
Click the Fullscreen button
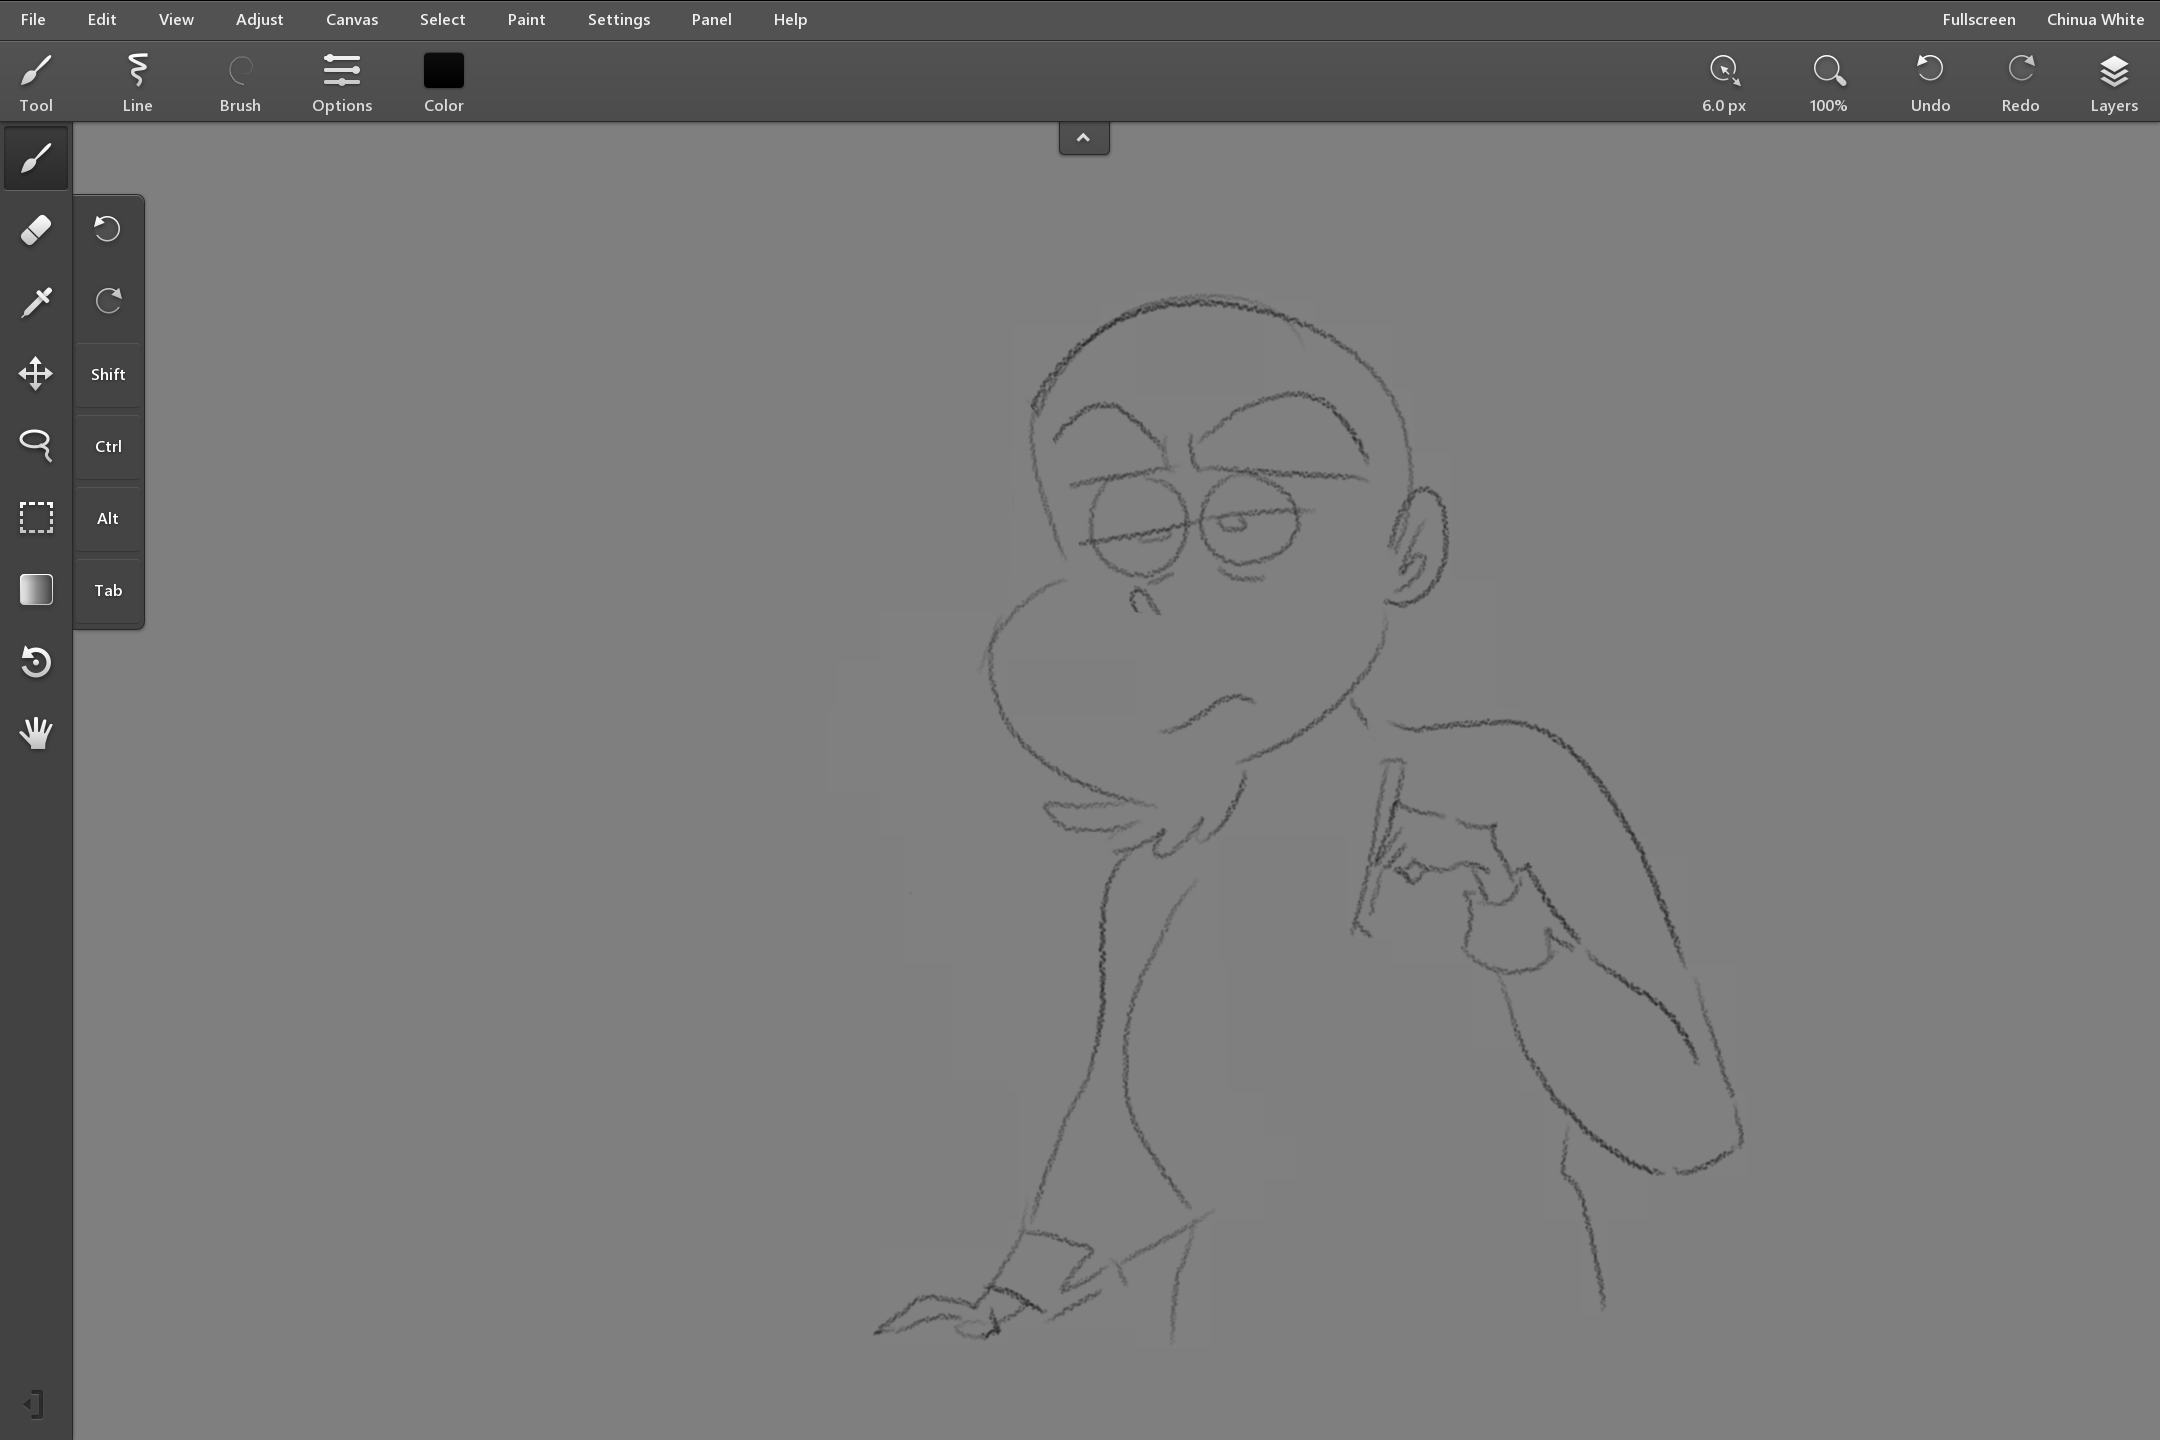click(x=1978, y=20)
